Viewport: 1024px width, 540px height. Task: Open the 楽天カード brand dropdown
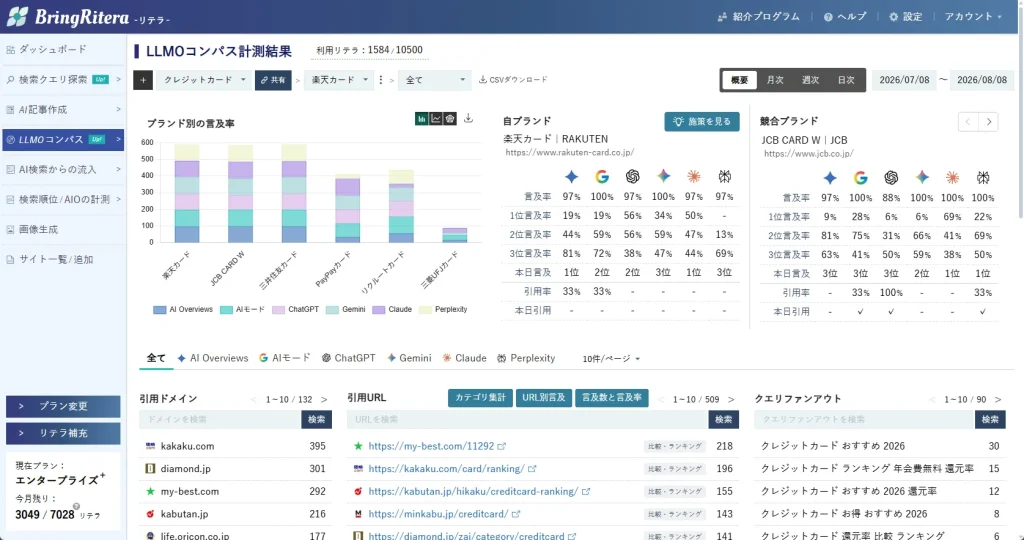[x=339, y=80]
